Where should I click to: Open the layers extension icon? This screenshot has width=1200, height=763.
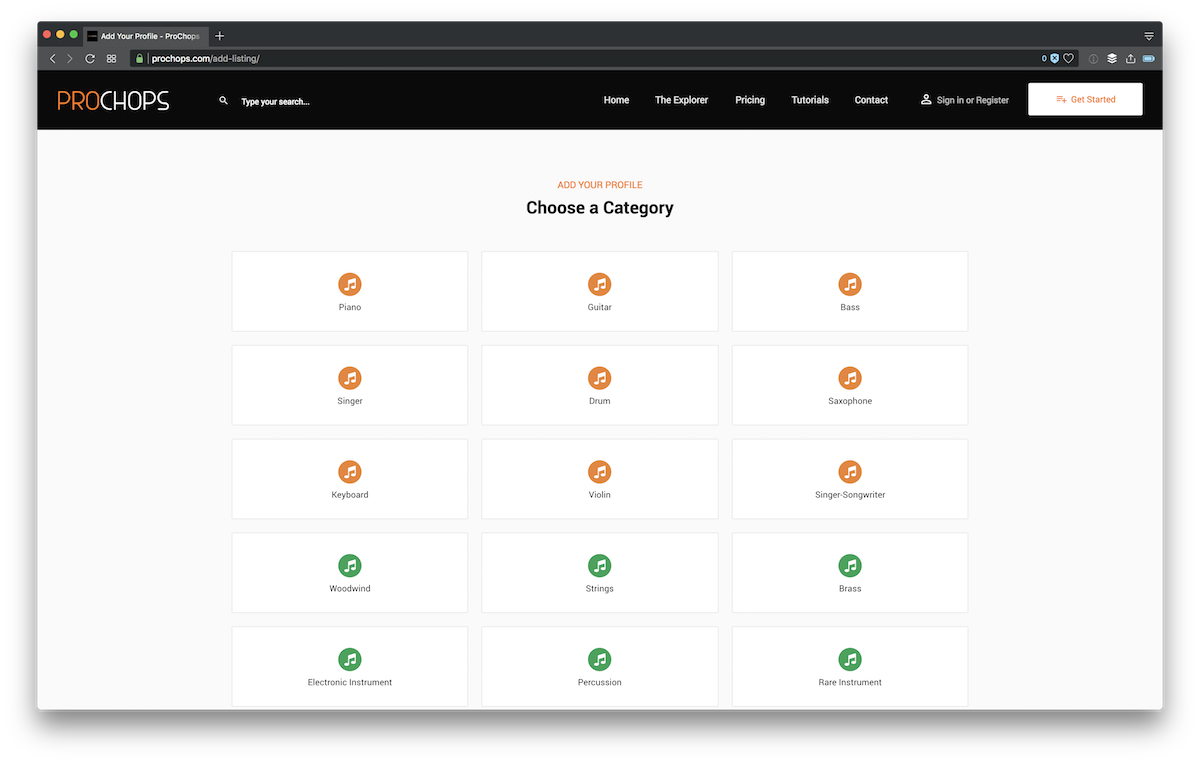(1112, 59)
